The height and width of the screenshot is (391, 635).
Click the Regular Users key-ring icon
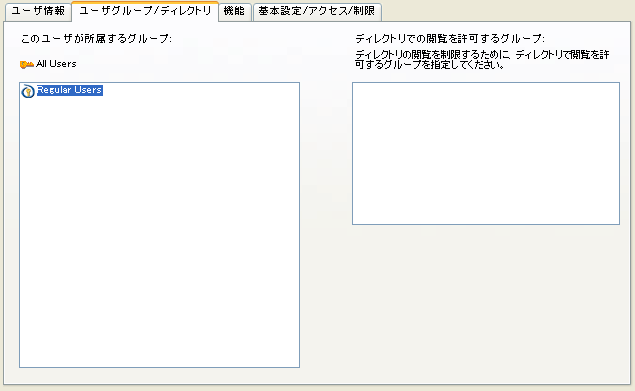28,91
